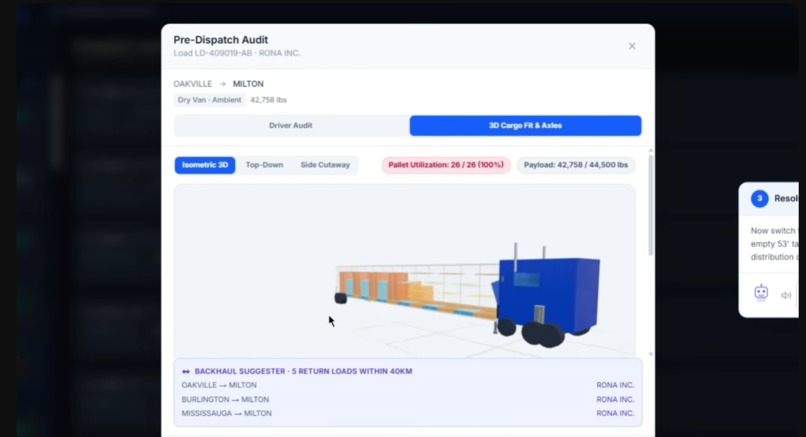Image resolution: width=806 pixels, height=437 pixels.
Task: Open the 3D Cargo Fit & Axles tab
Action: (x=525, y=125)
